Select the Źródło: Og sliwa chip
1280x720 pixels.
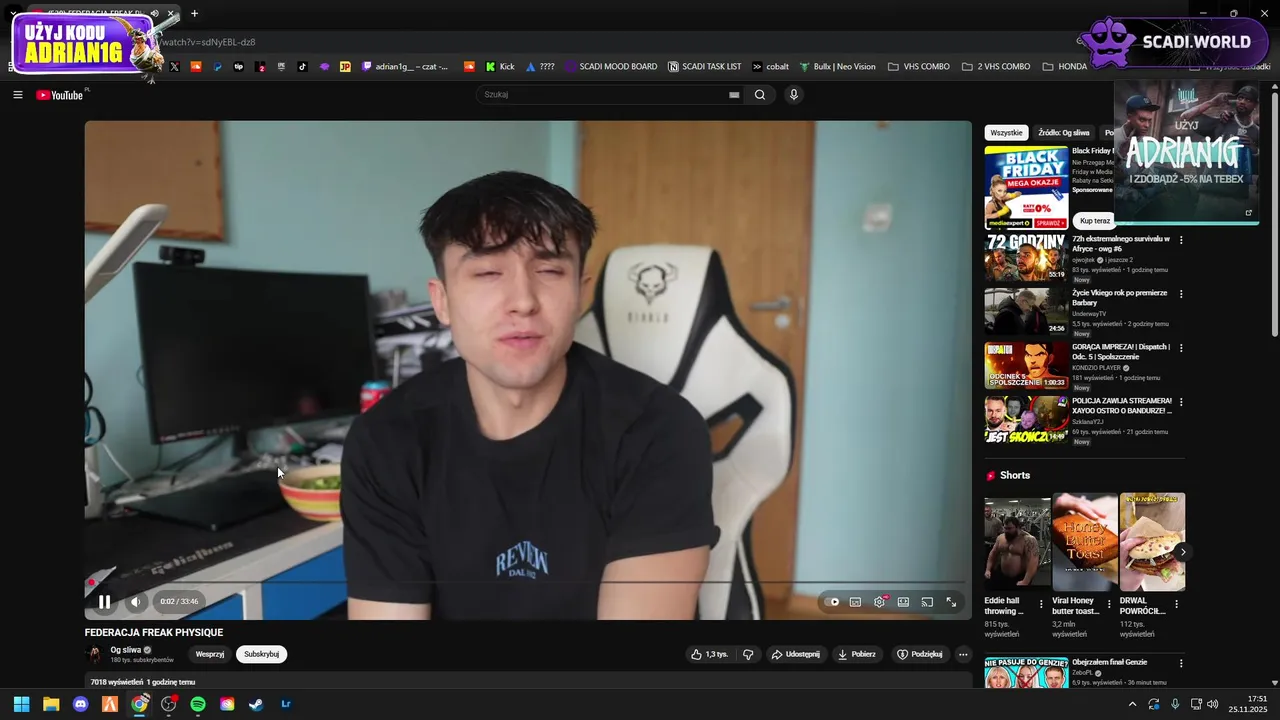1064,132
